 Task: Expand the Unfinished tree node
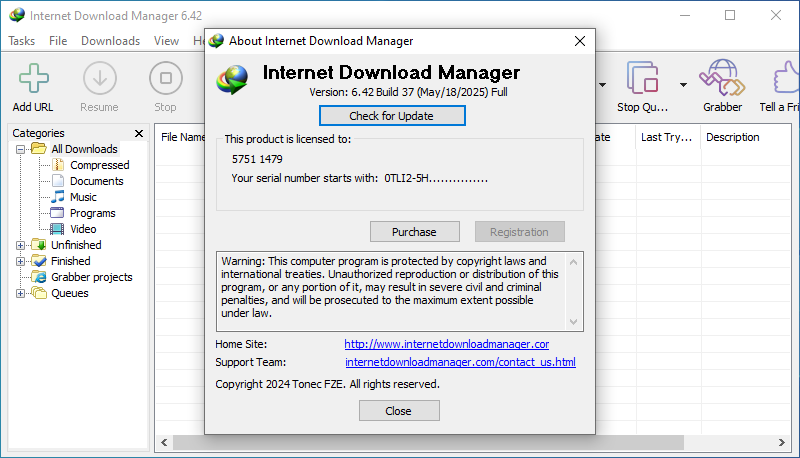20,245
